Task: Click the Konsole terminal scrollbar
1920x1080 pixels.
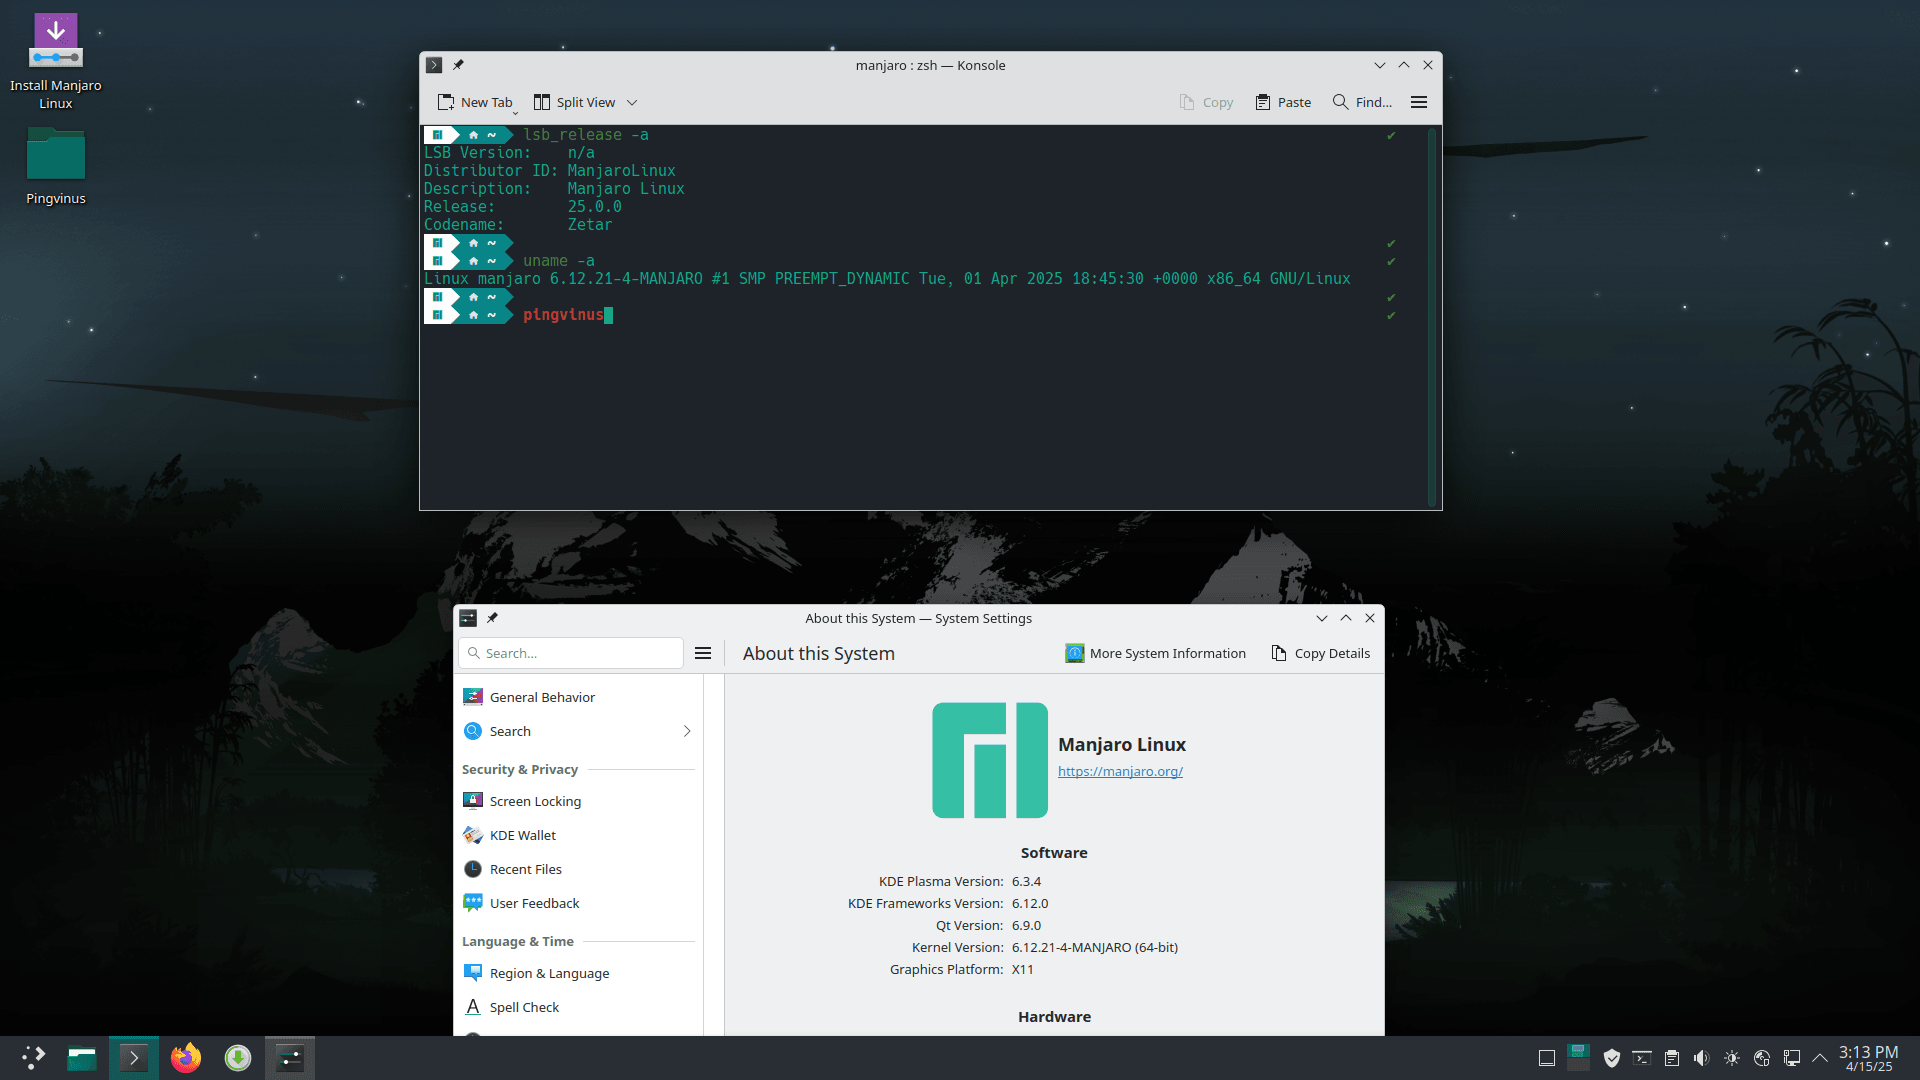Action: [x=1432, y=316]
